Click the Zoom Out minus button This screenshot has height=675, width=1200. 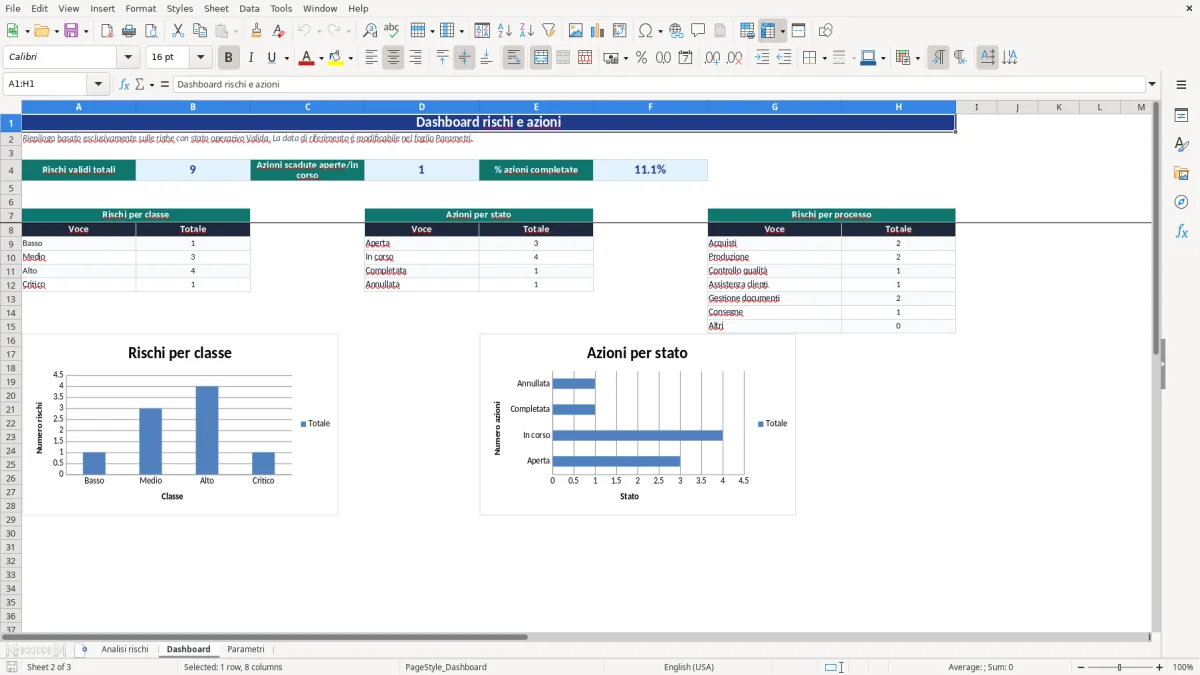[1081, 667]
